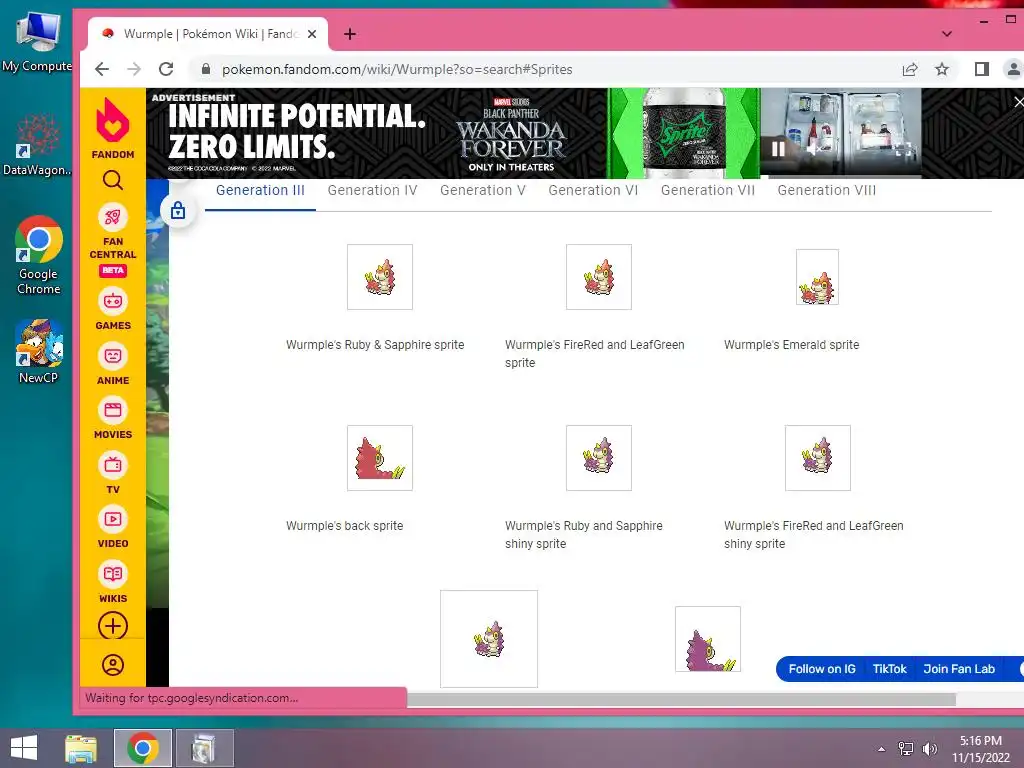The image size is (1024, 768).
Task: Open the taskbar clock and date
Action: coord(981,749)
